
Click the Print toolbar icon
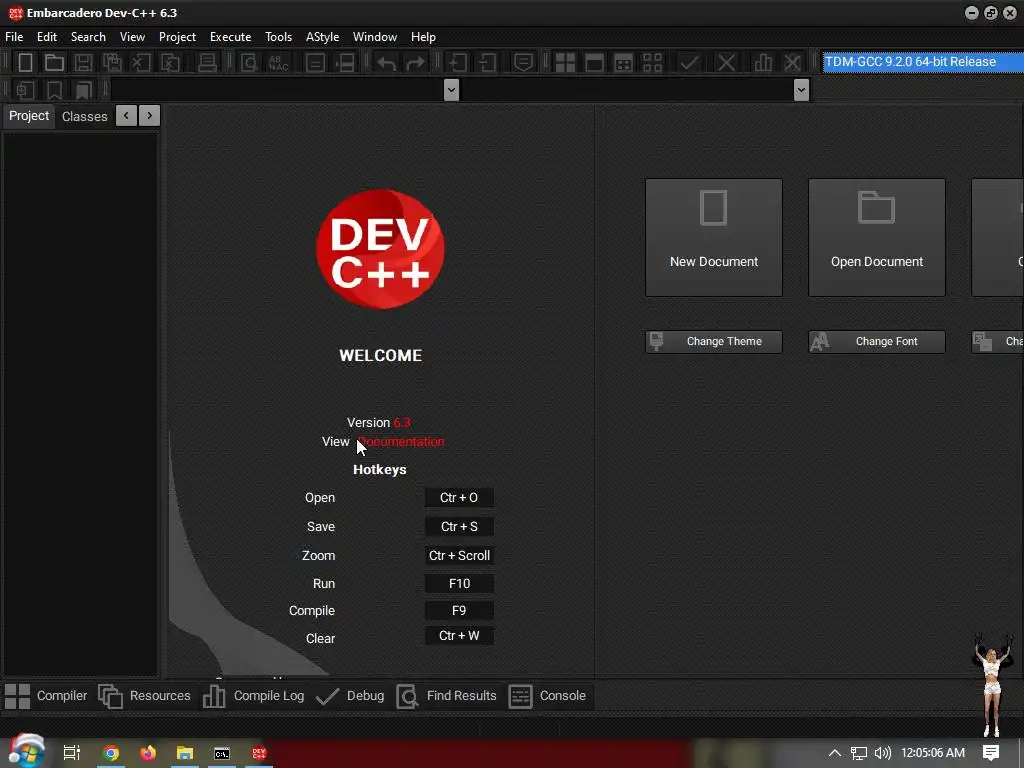click(x=207, y=63)
